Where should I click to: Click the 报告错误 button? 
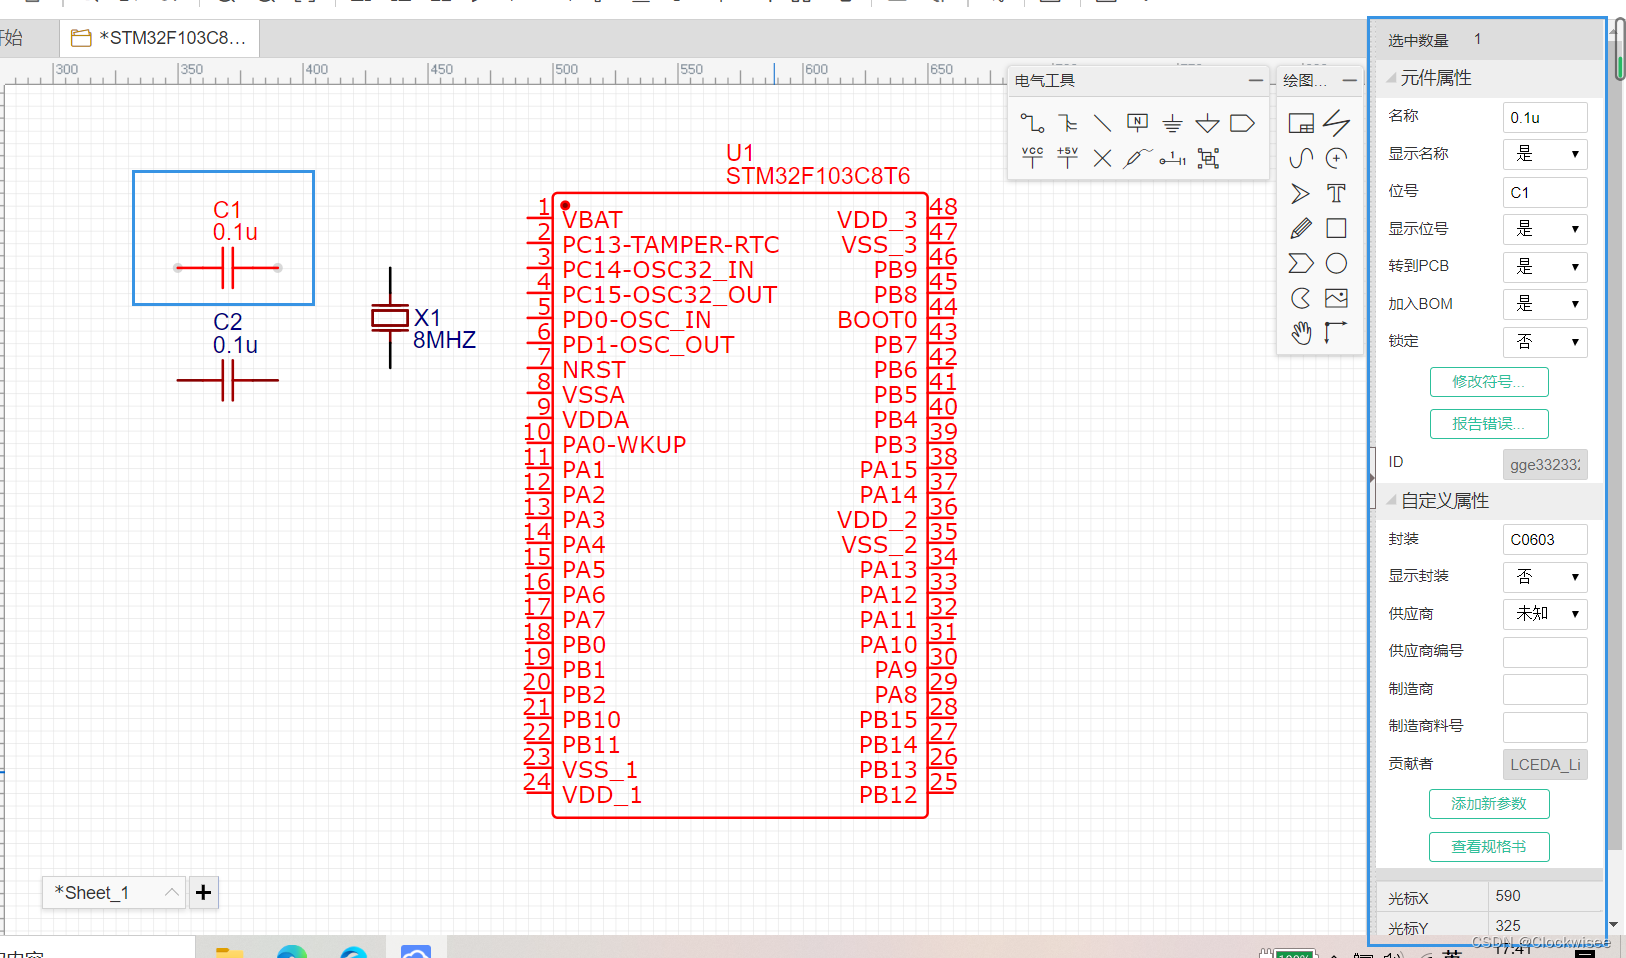[x=1489, y=424]
